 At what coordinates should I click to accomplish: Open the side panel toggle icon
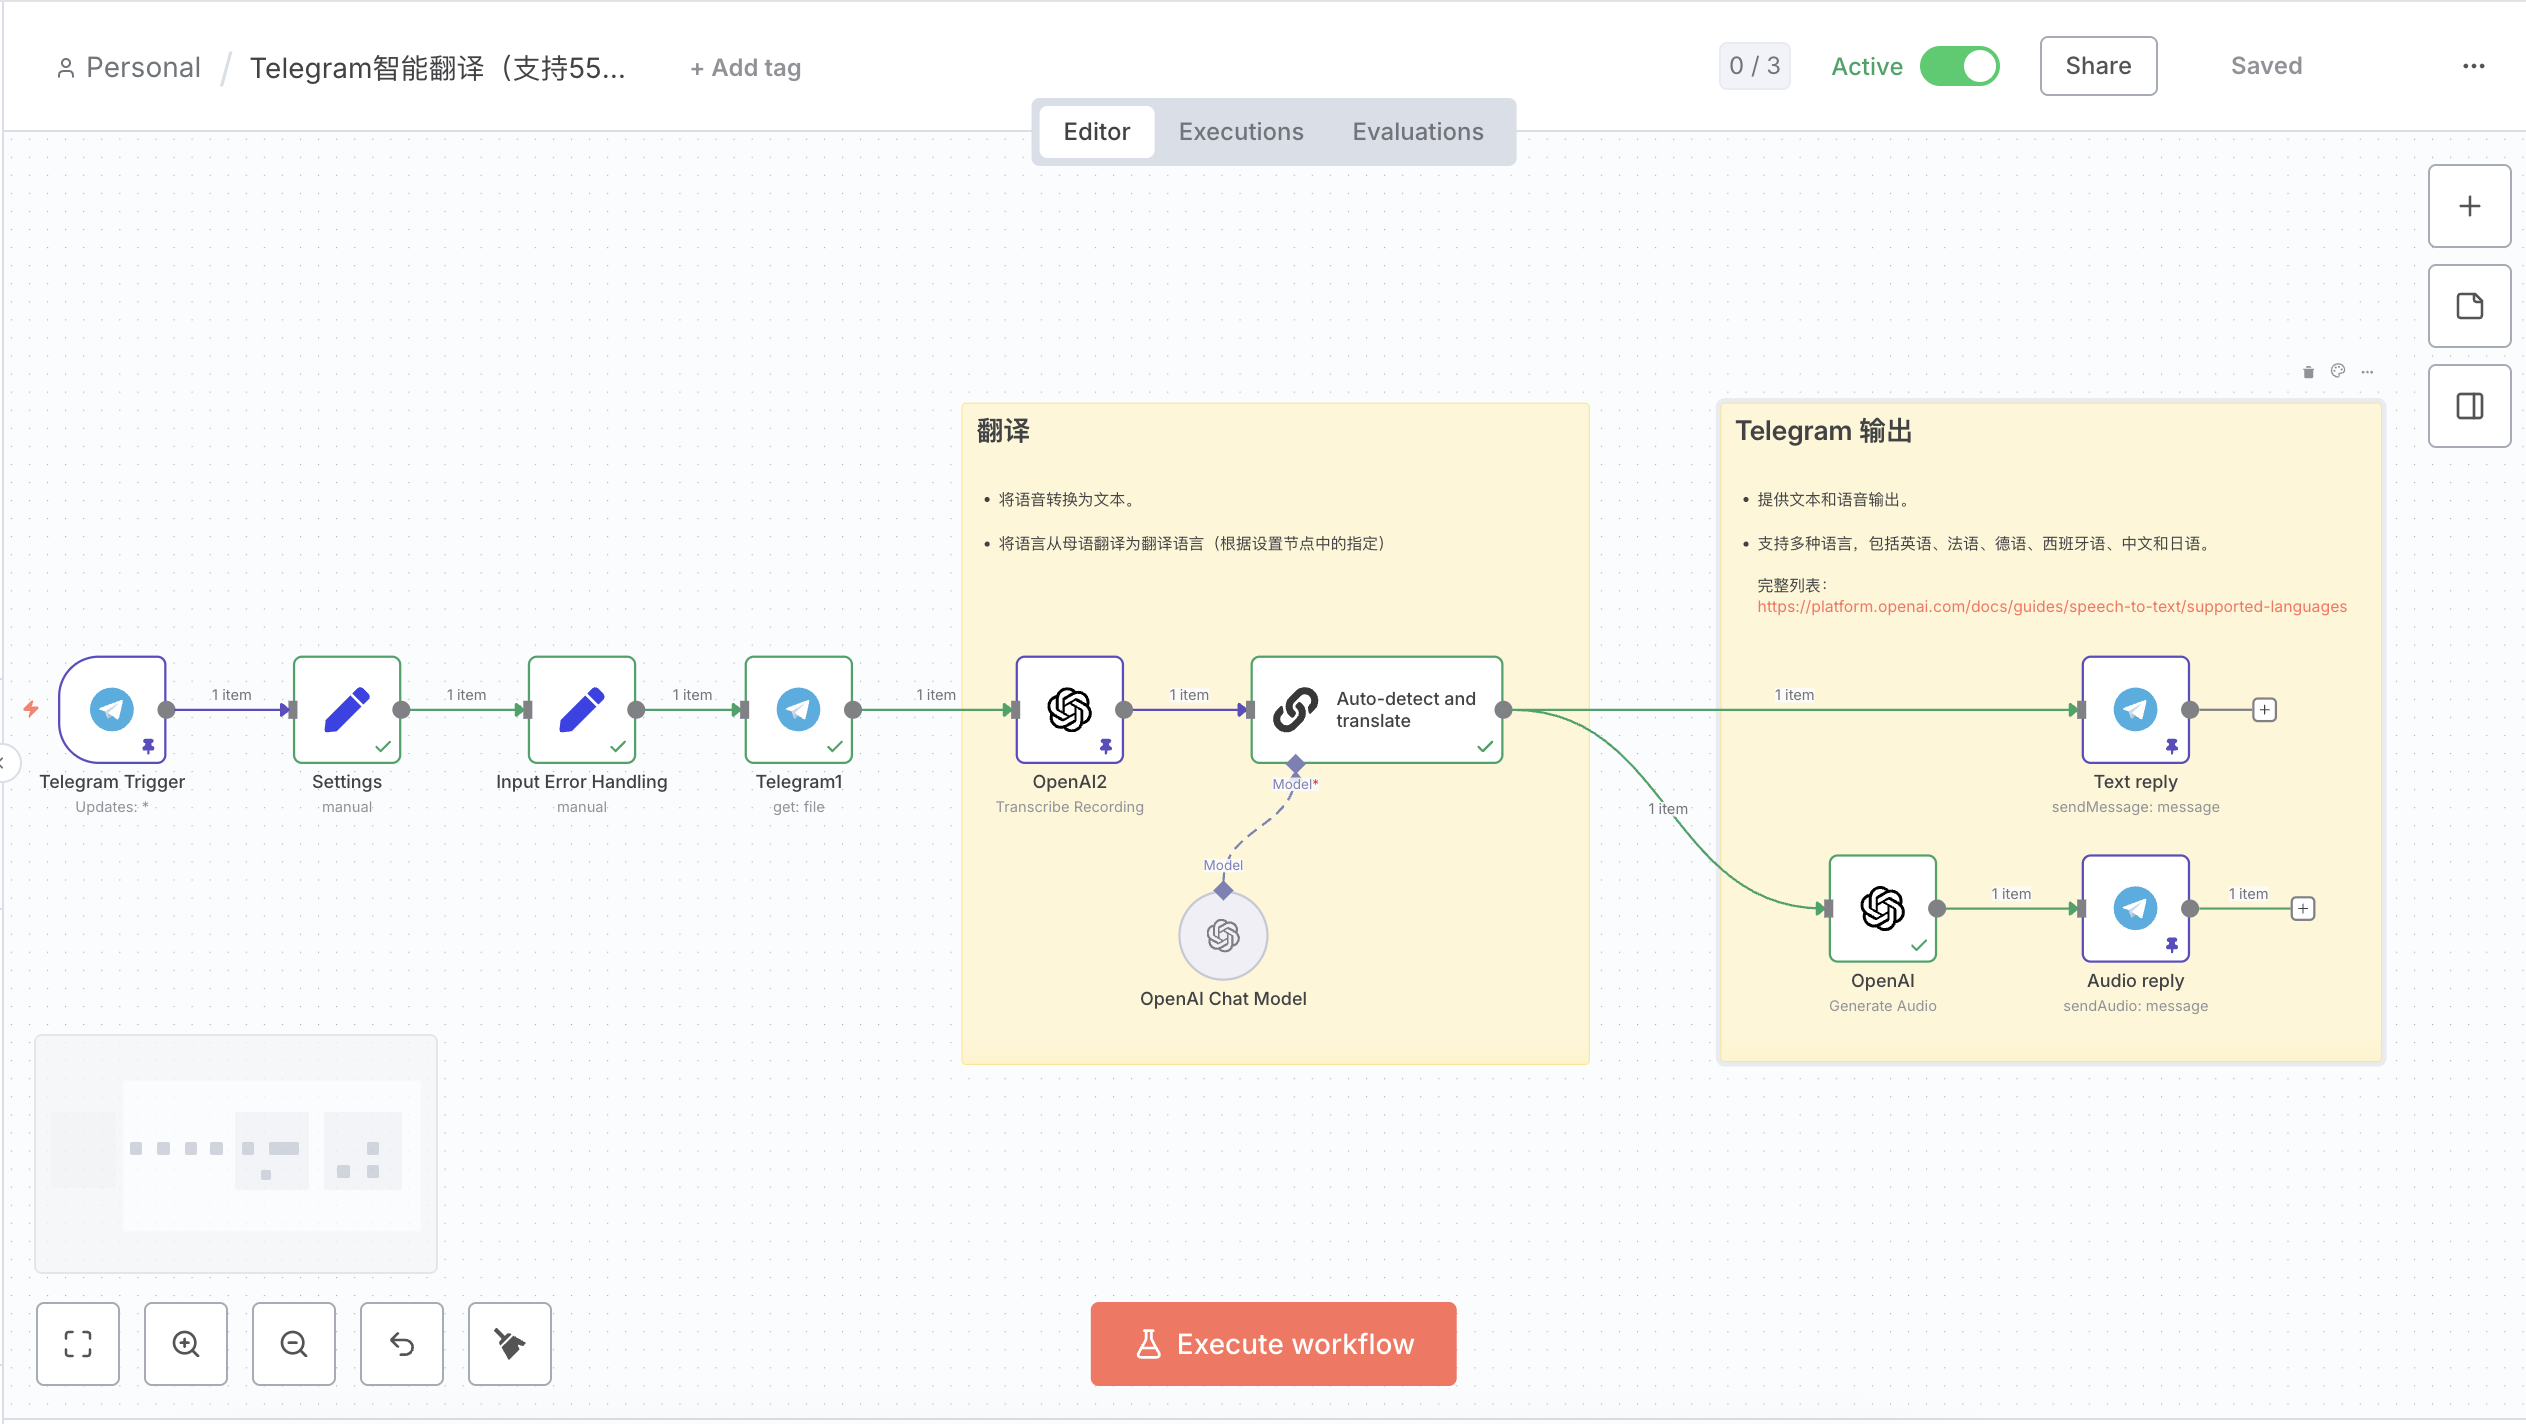(x=2469, y=406)
